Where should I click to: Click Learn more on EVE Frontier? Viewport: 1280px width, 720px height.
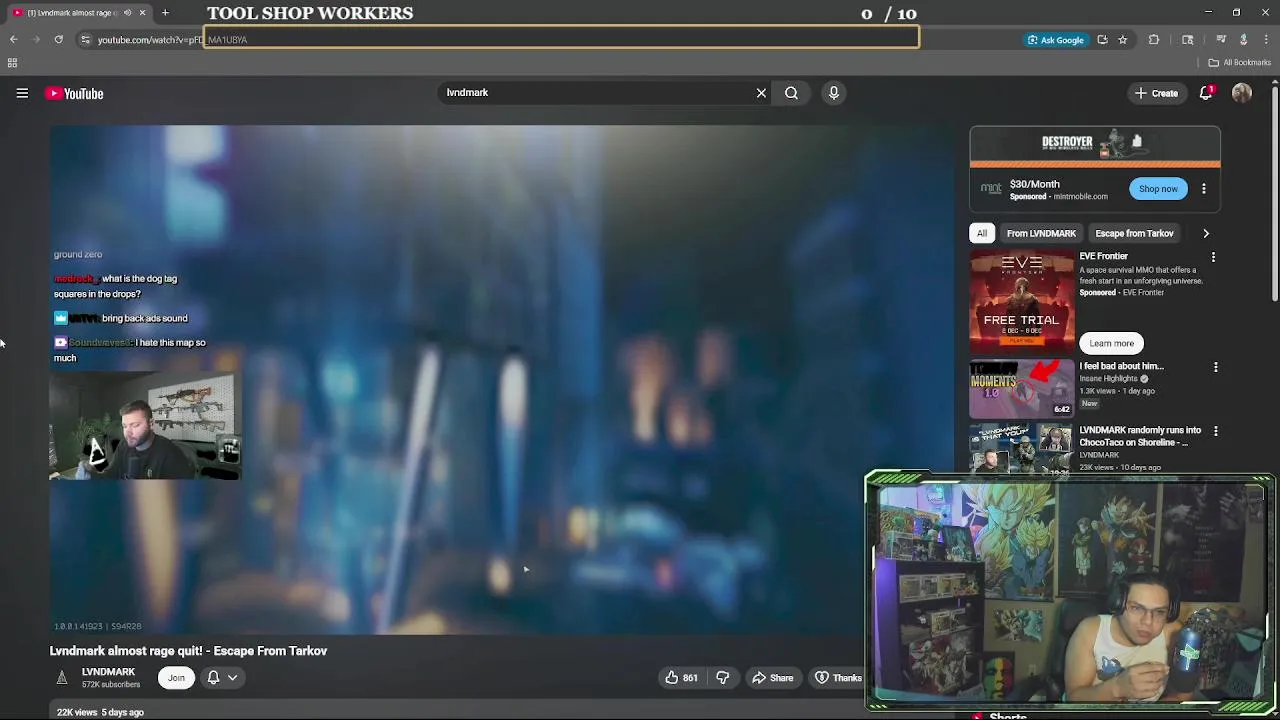1111,343
